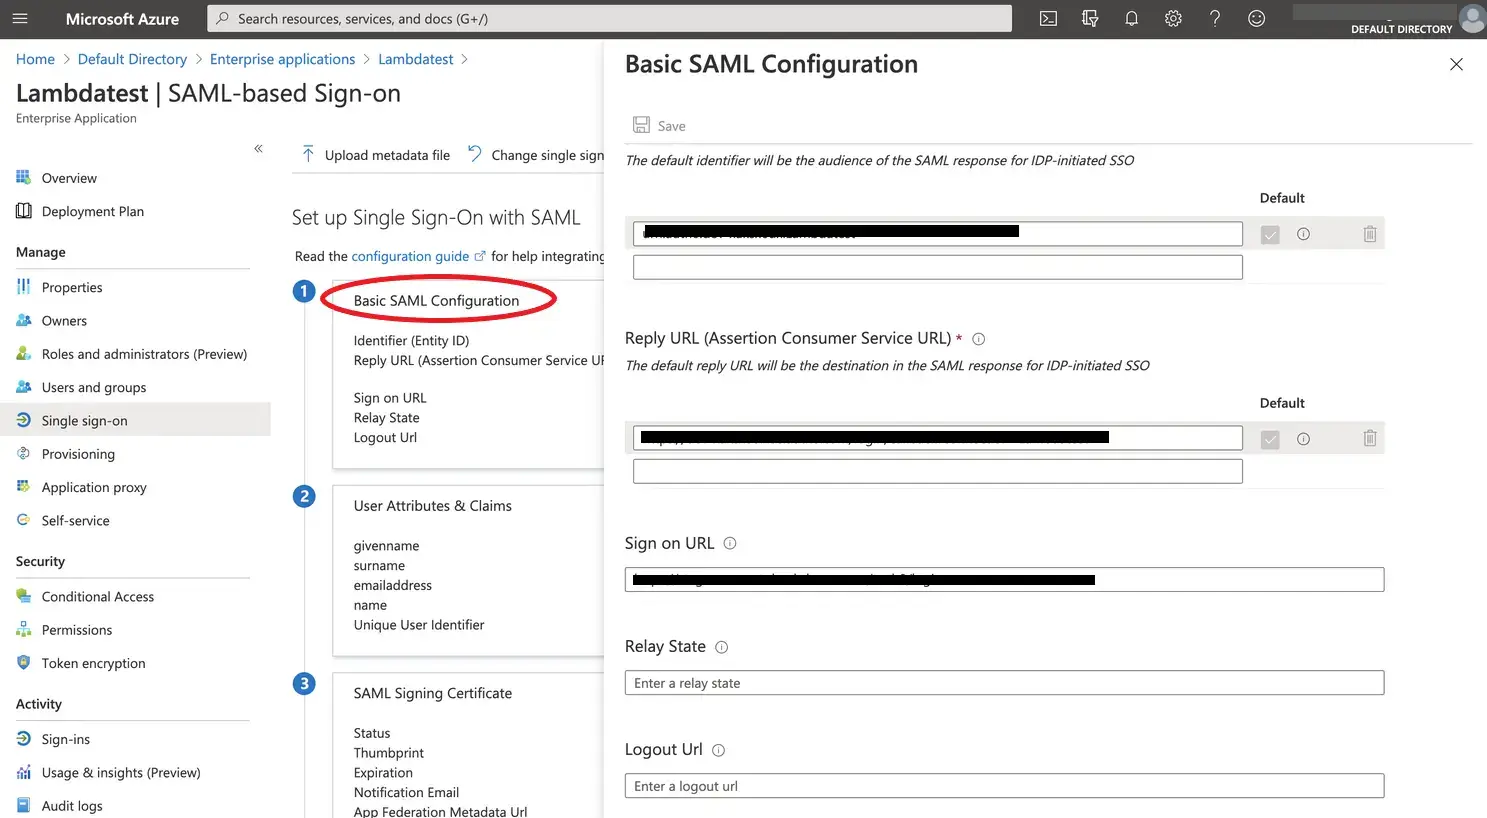This screenshot has width=1487, height=818.
Task: Click the Relay State input field
Action: 1003,682
